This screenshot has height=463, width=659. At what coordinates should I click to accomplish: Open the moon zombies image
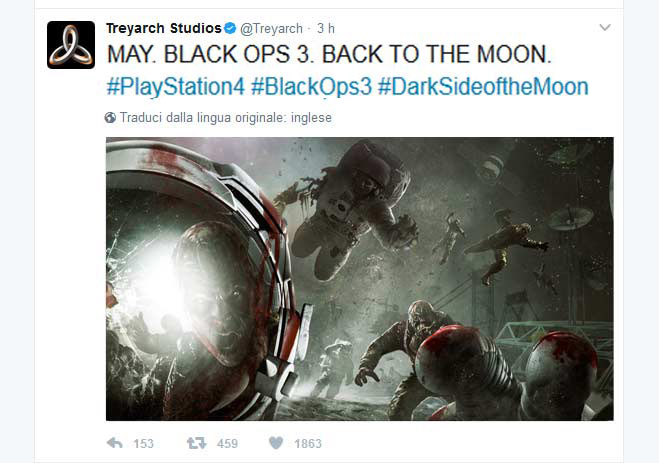click(360, 279)
